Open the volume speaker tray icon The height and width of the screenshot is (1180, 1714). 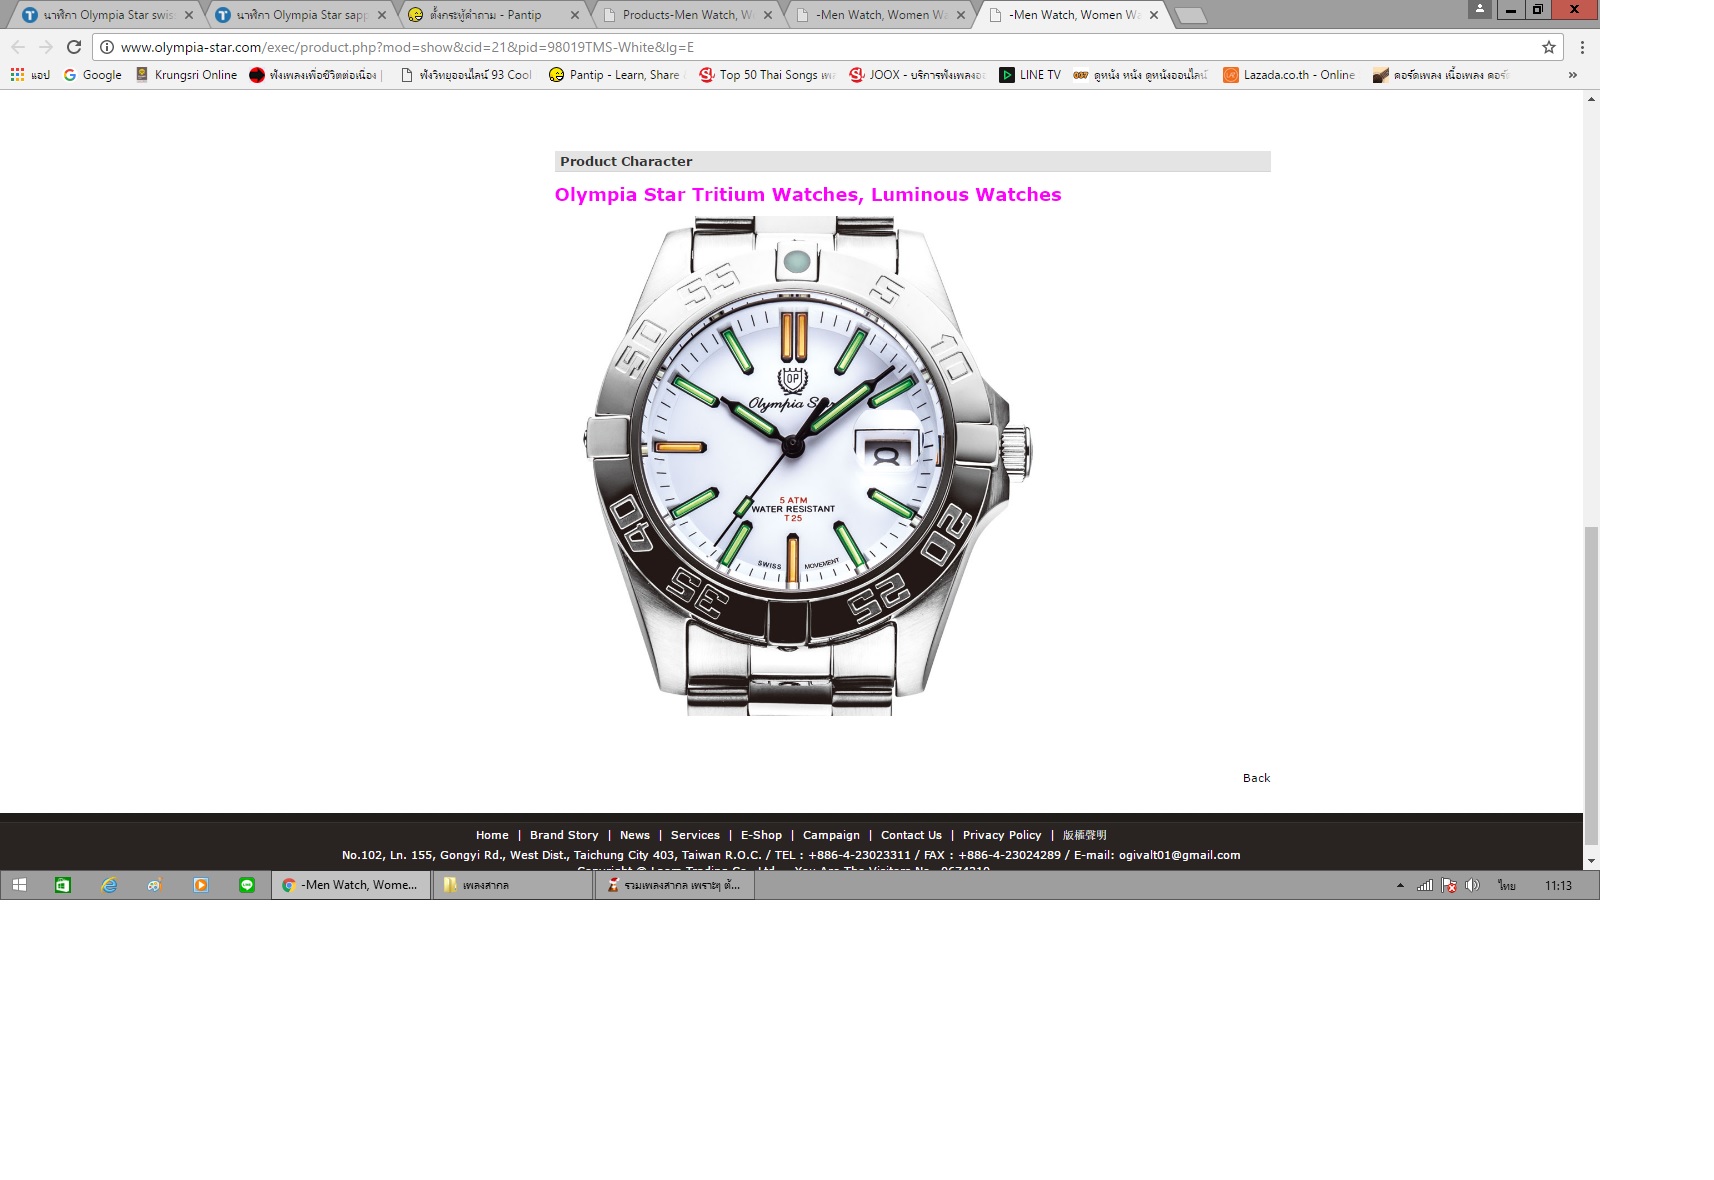[1472, 885]
